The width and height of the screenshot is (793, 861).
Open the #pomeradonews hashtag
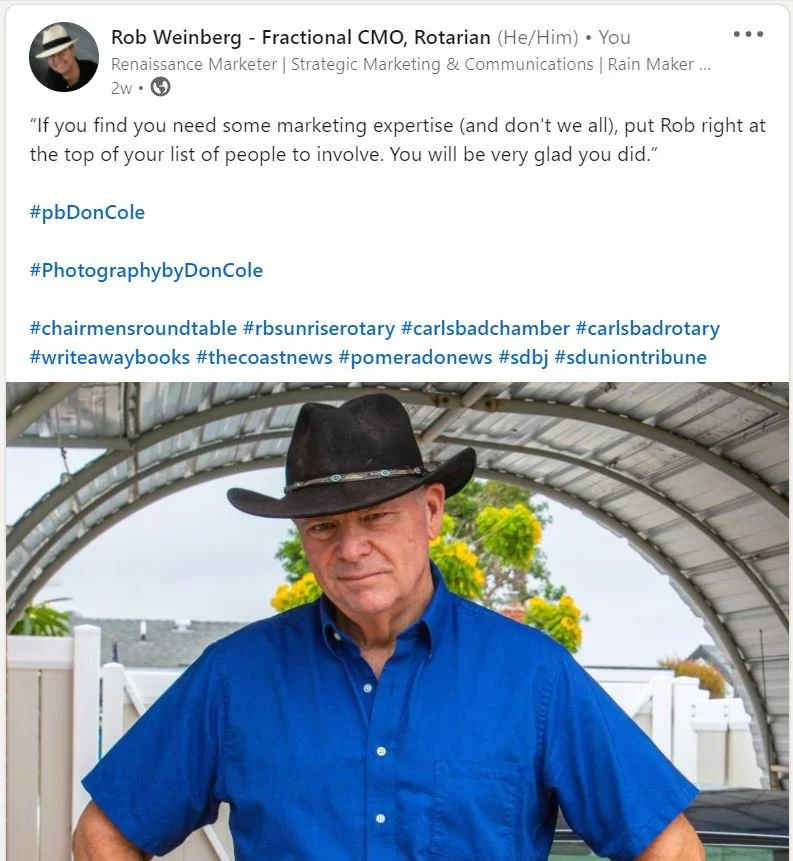click(x=415, y=357)
